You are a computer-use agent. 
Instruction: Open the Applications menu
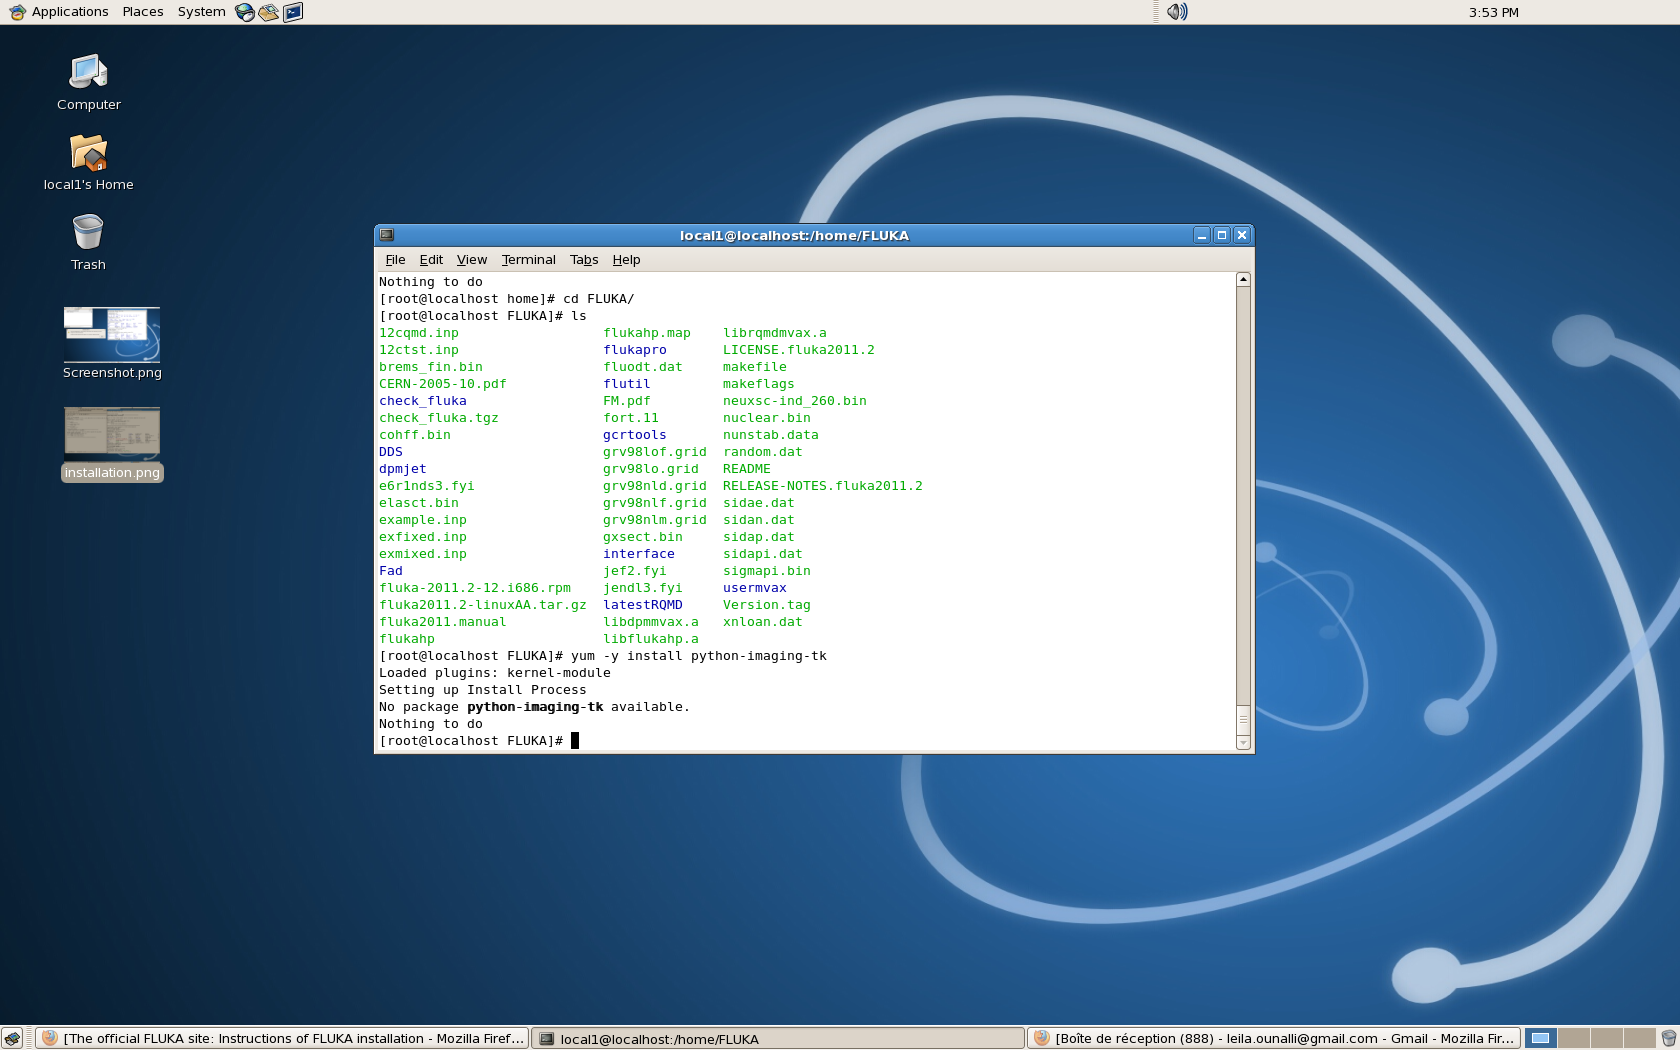pos(59,12)
